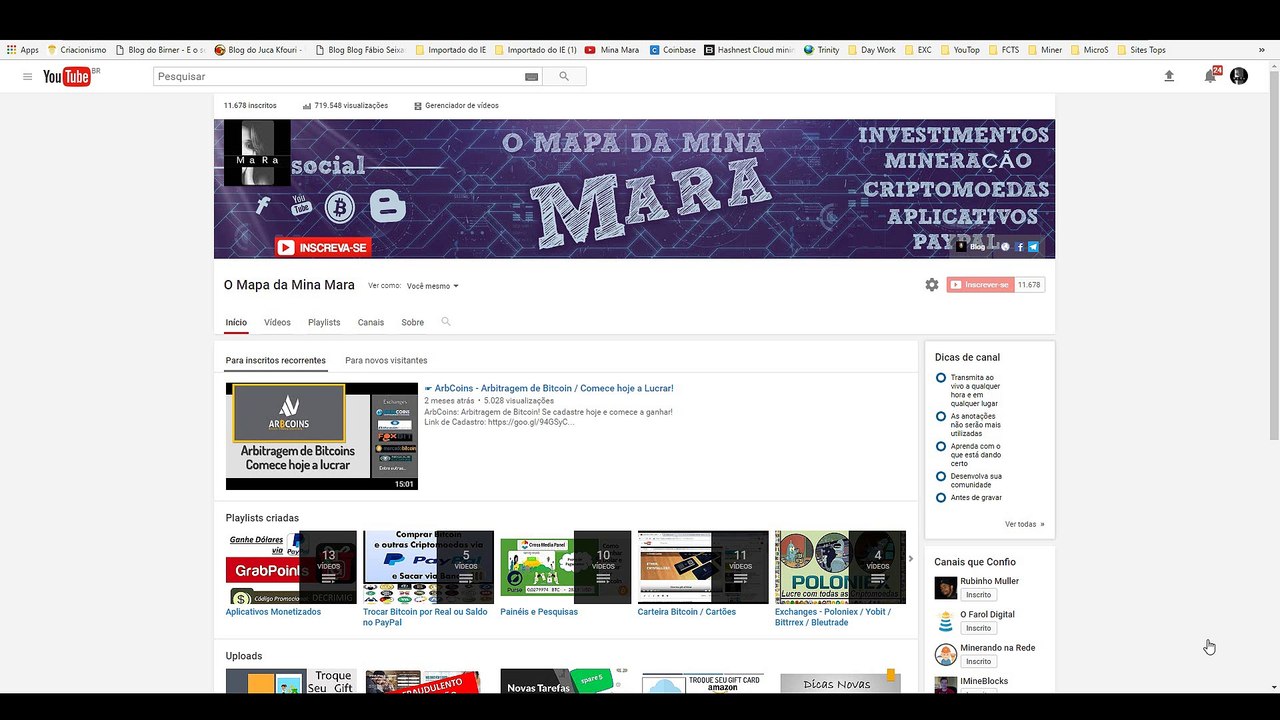
Task: Switch to the Sobre channel tab
Action: (x=412, y=322)
